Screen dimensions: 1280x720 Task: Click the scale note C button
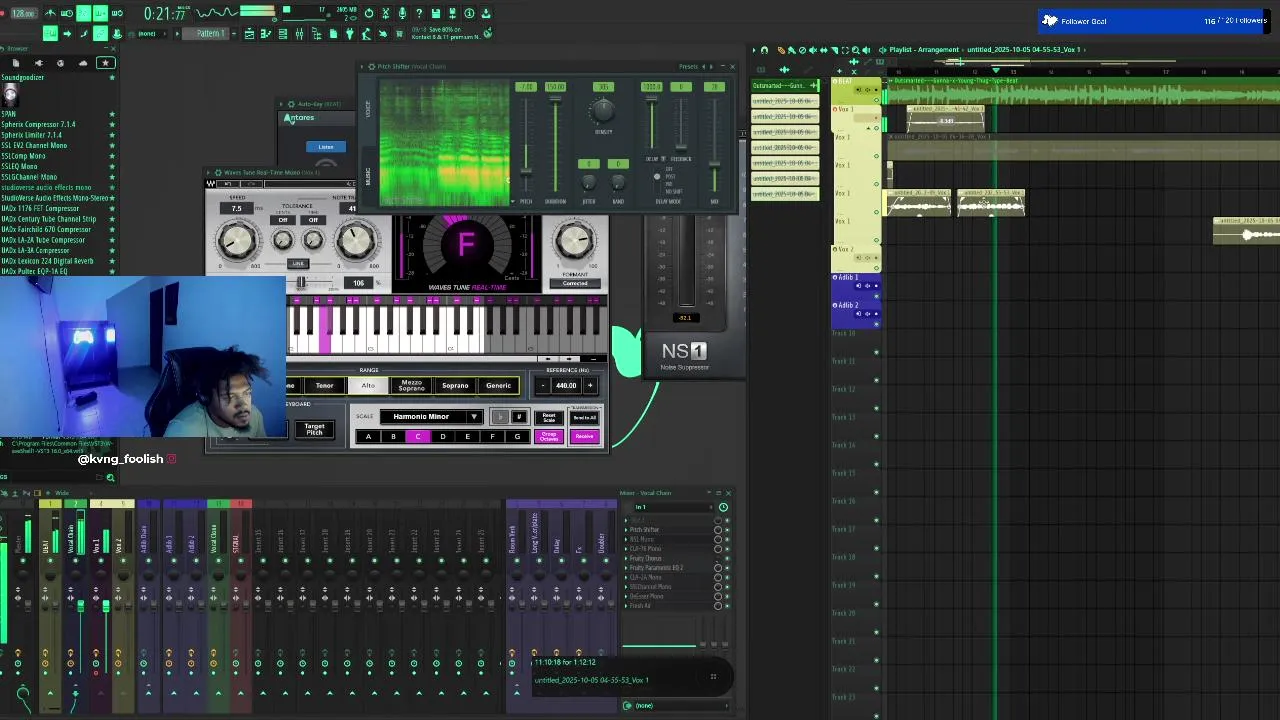click(x=418, y=436)
